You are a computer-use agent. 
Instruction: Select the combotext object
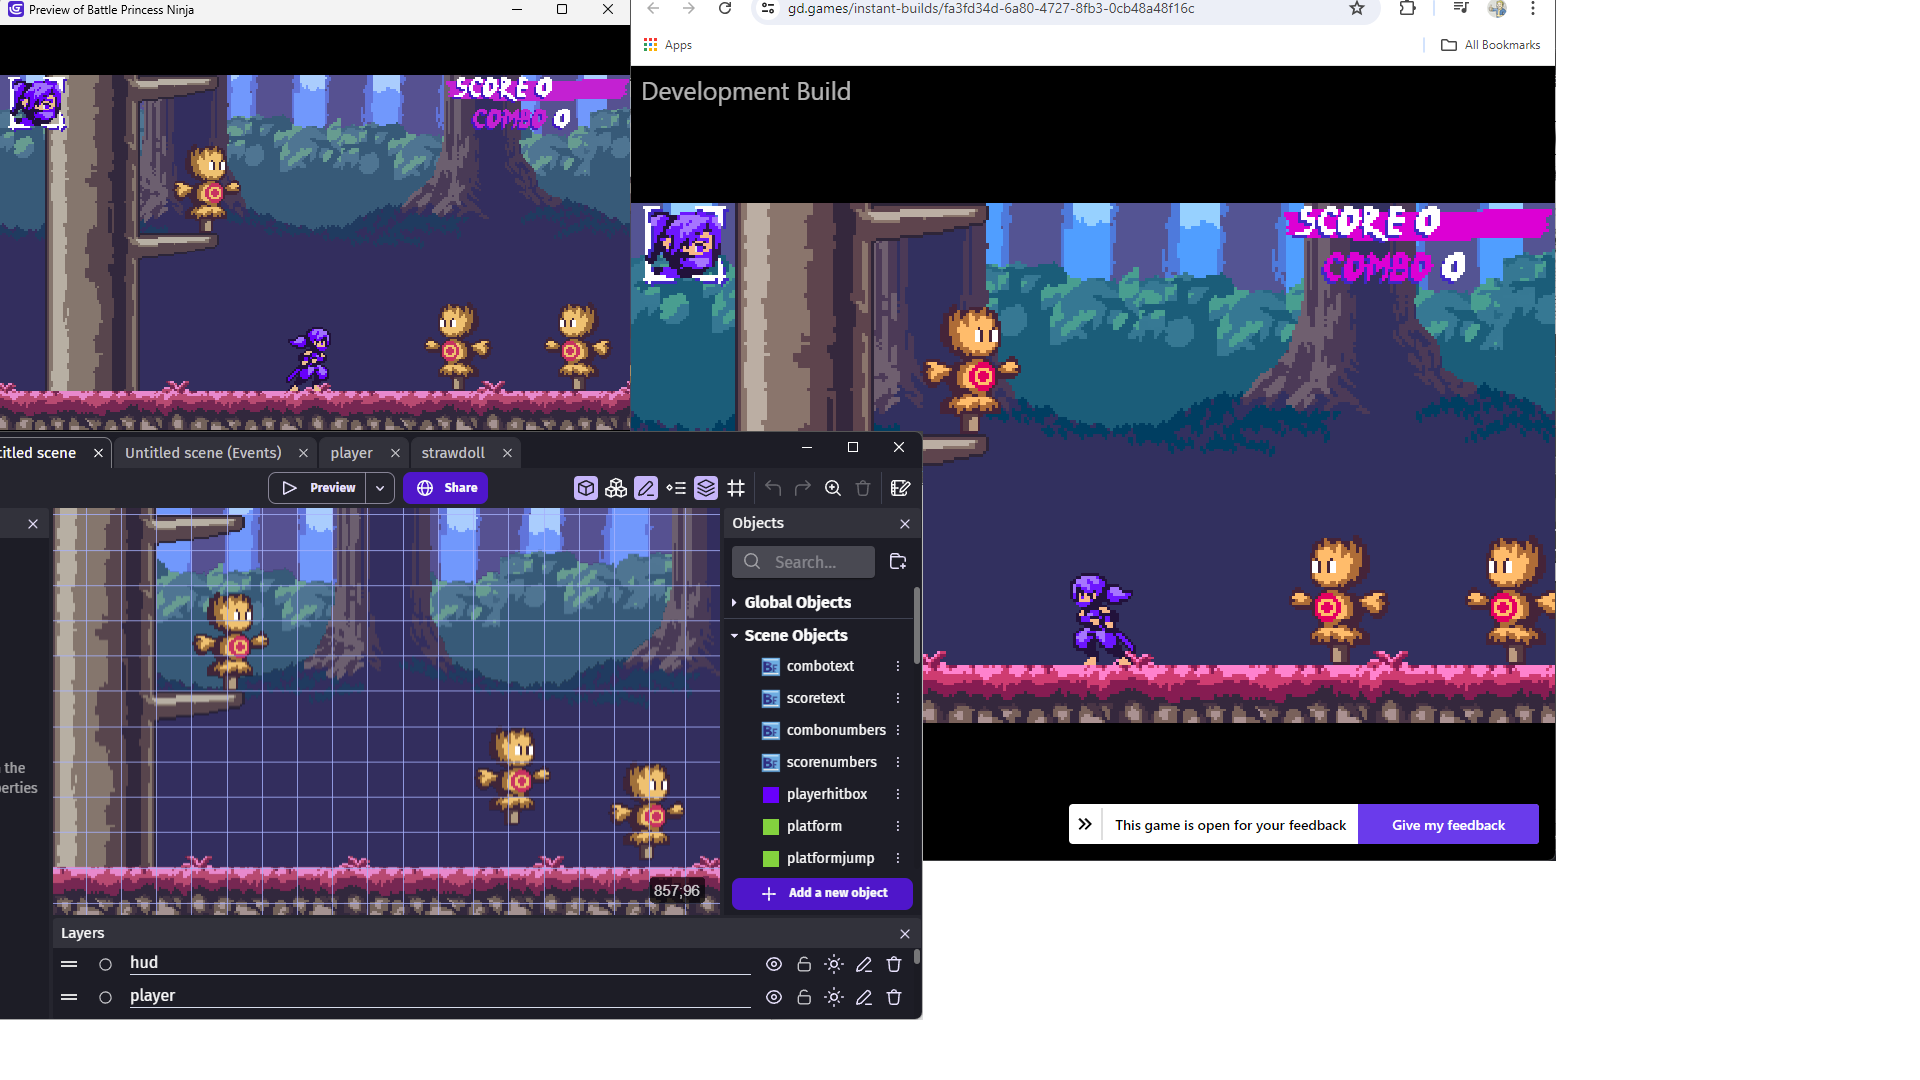click(x=820, y=666)
